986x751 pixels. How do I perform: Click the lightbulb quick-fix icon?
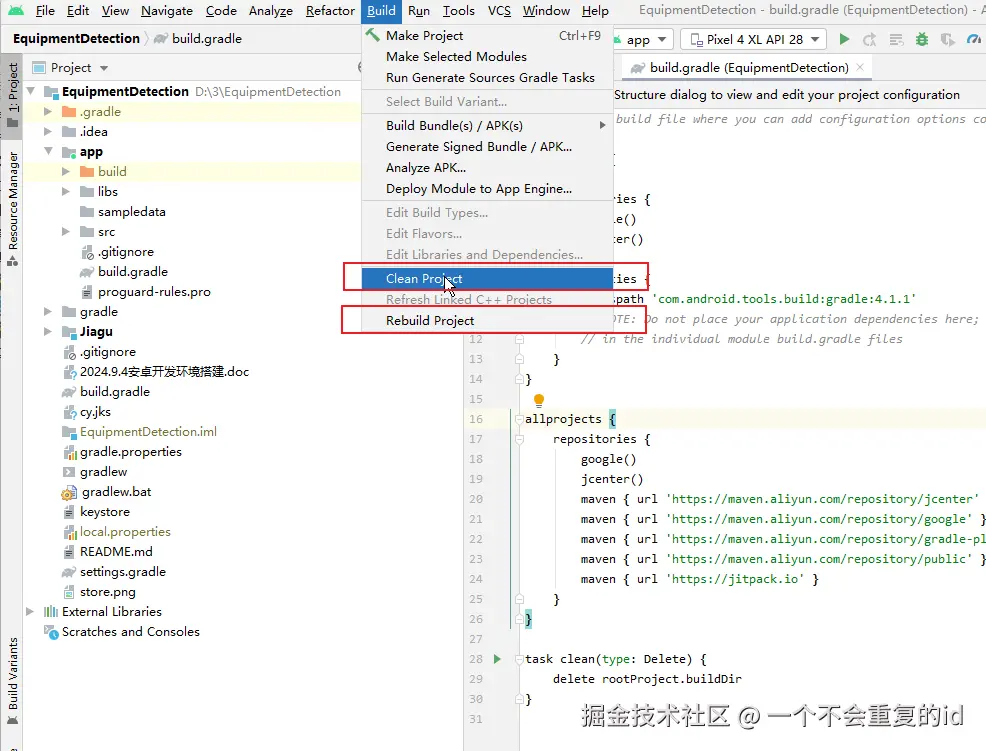tap(539, 399)
